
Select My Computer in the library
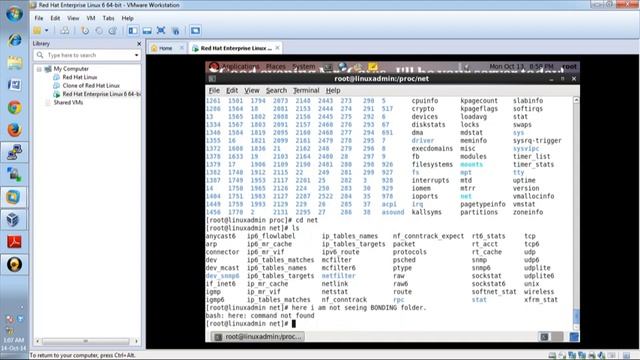click(x=71, y=69)
